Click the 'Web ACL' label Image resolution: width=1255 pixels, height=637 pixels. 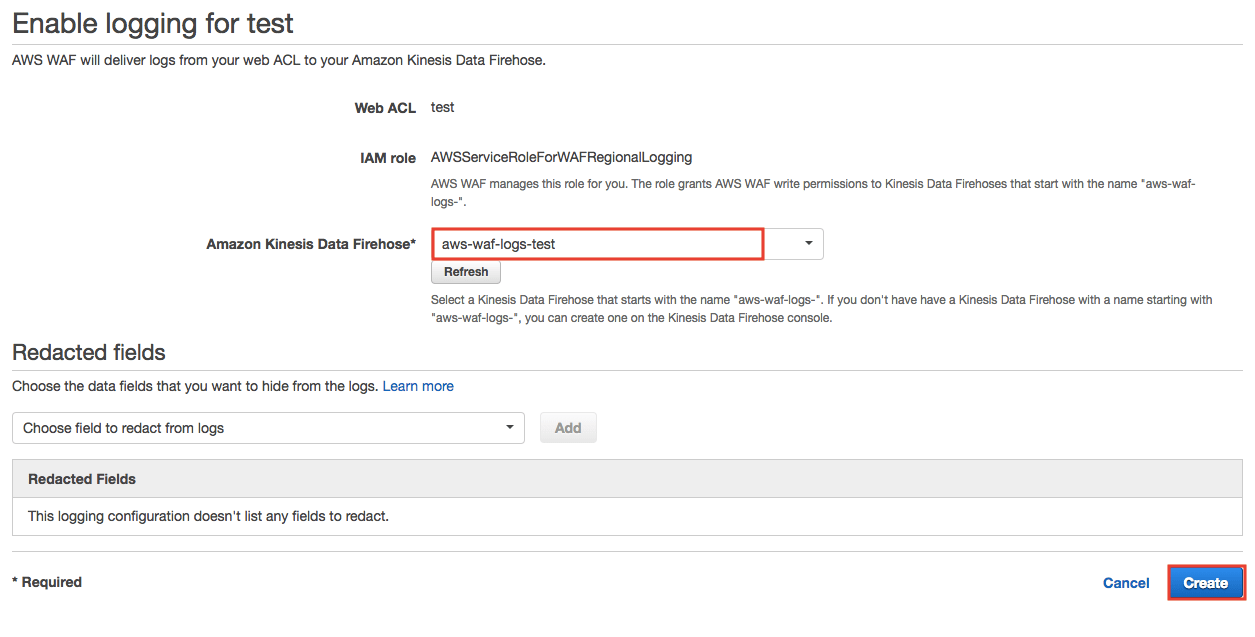click(385, 108)
